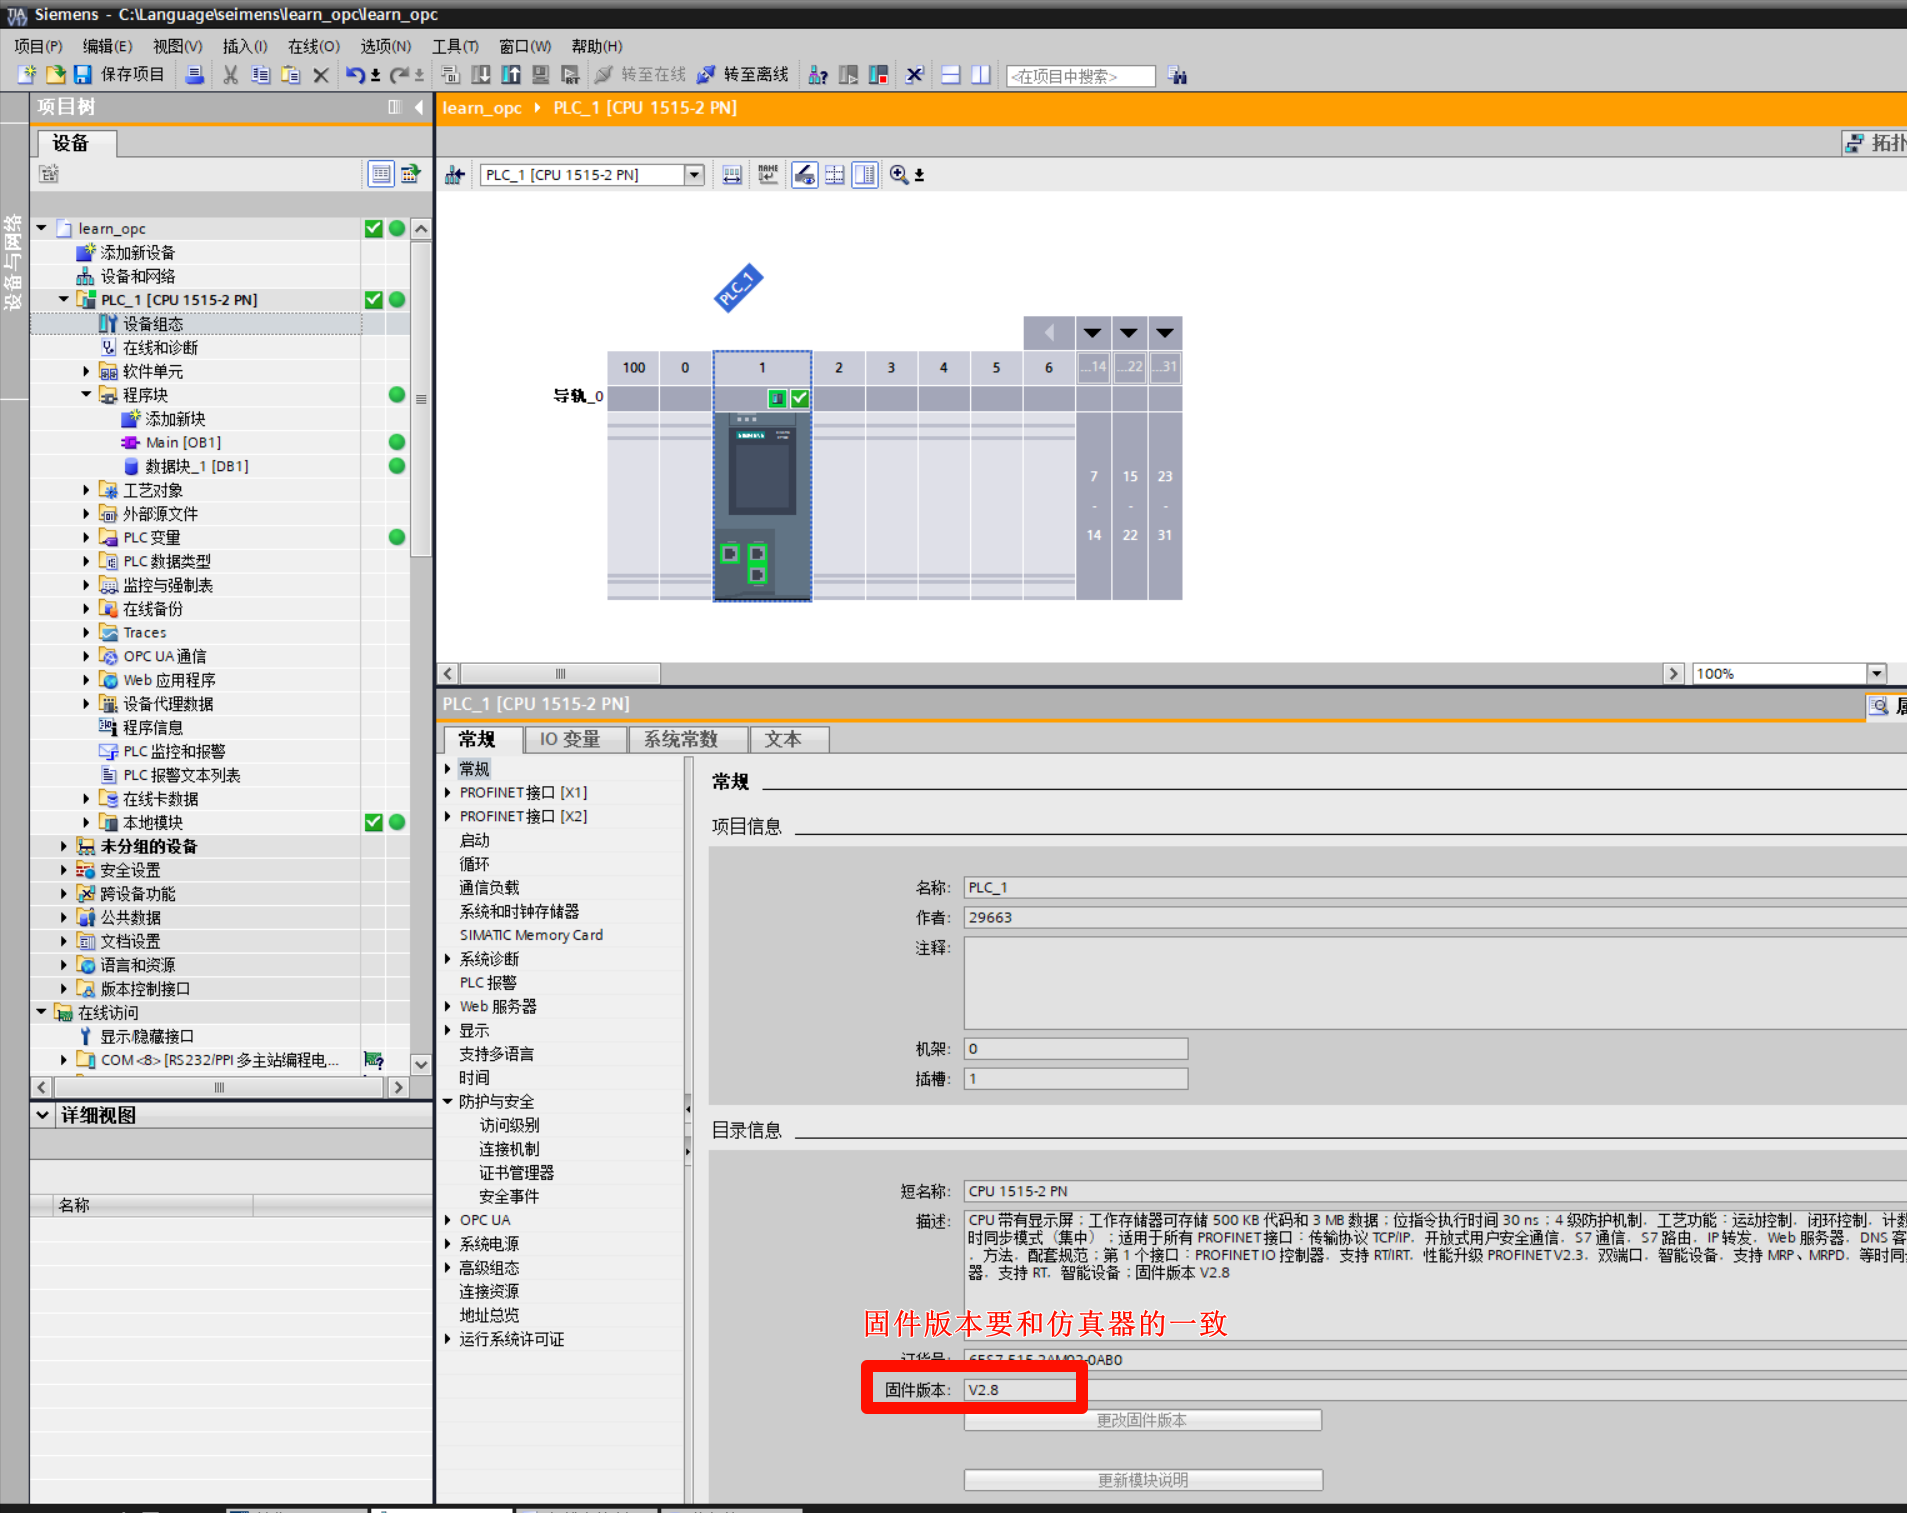This screenshot has height=1513, width=1907.
Task: Start runtime on PC toolbar icon
Action: tap(571, 75)
